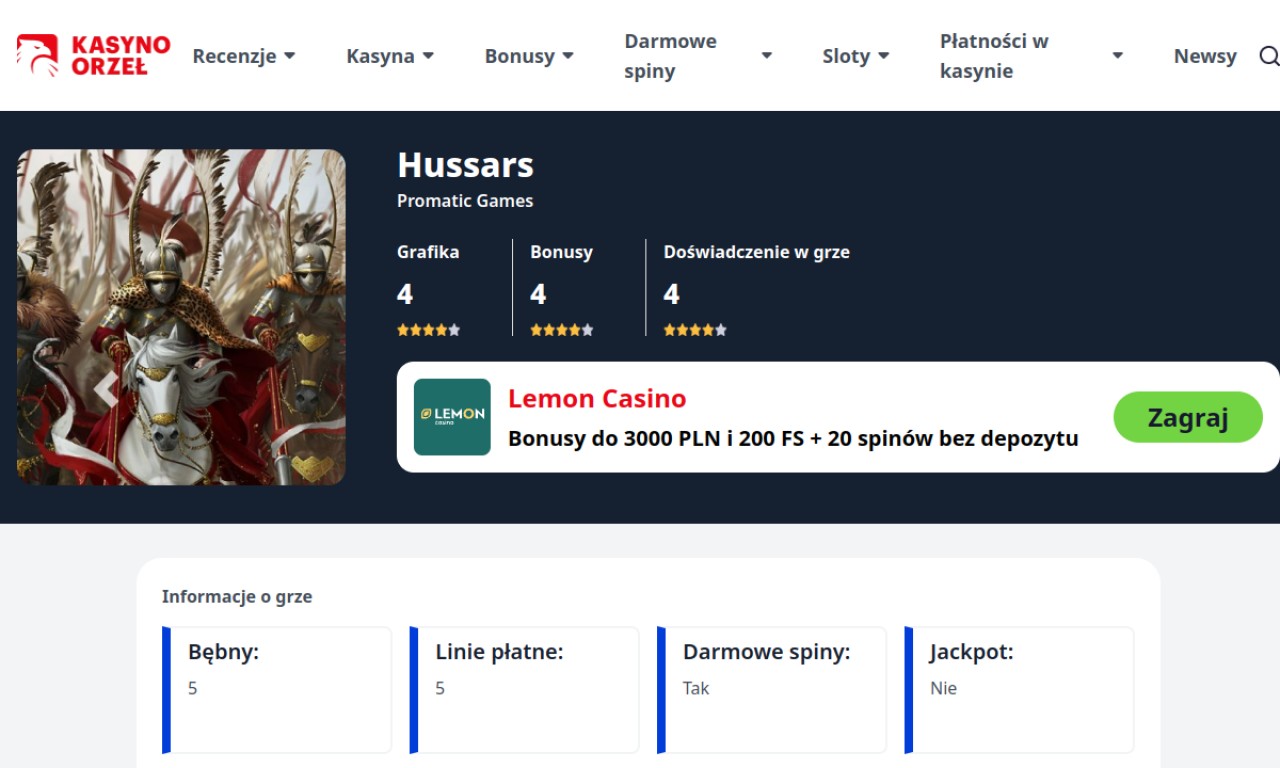This screenshot has height=768, width=1280.
Task: Expand the Płatności w kasynie dropdown arrow
Action: pos(1118,56)
